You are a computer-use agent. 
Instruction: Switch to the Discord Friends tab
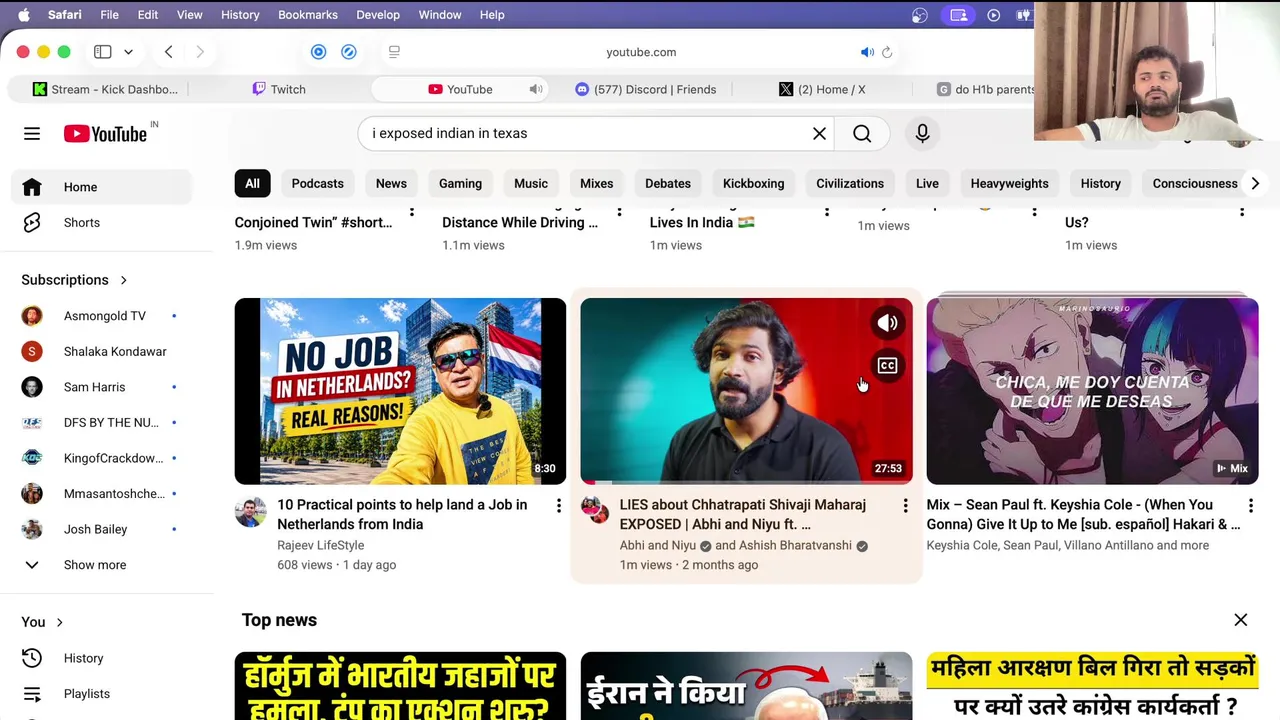tap(645, 89)
